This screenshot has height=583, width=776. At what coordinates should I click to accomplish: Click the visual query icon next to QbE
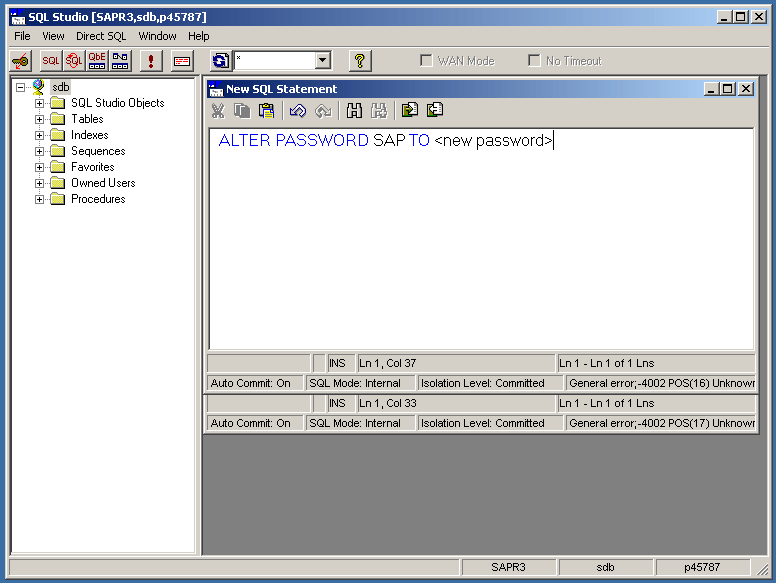pyautogui.click(x=120, y=61)
